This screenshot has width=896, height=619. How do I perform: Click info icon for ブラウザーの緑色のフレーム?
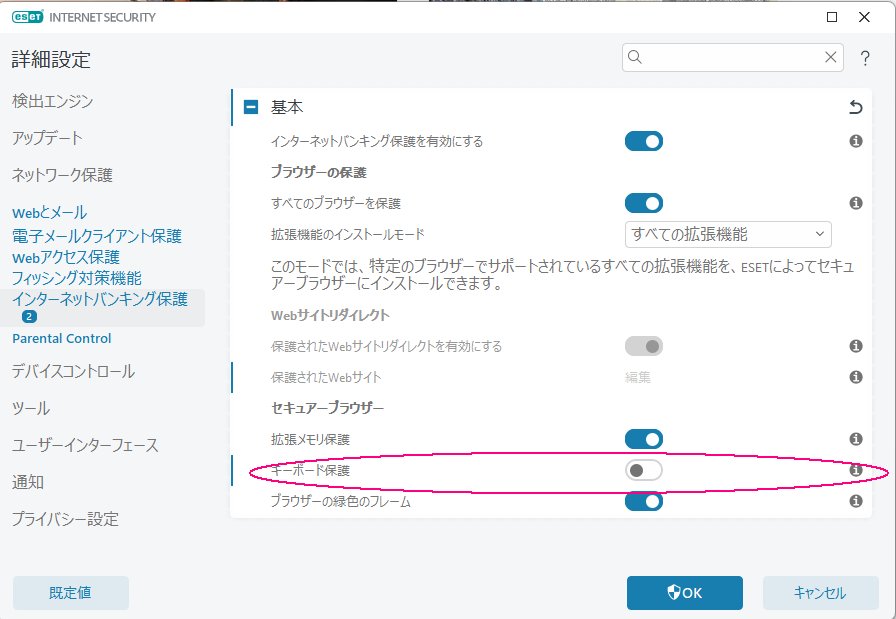(855, 501)
